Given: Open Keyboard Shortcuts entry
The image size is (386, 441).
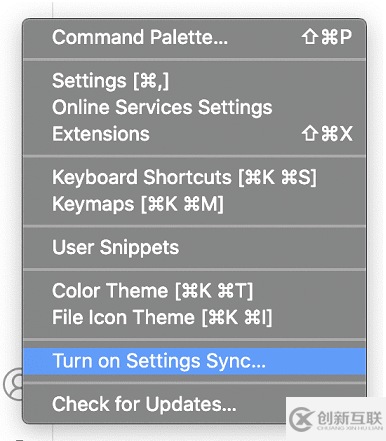Looking at the screenshot, I should [x=195, y=177].
